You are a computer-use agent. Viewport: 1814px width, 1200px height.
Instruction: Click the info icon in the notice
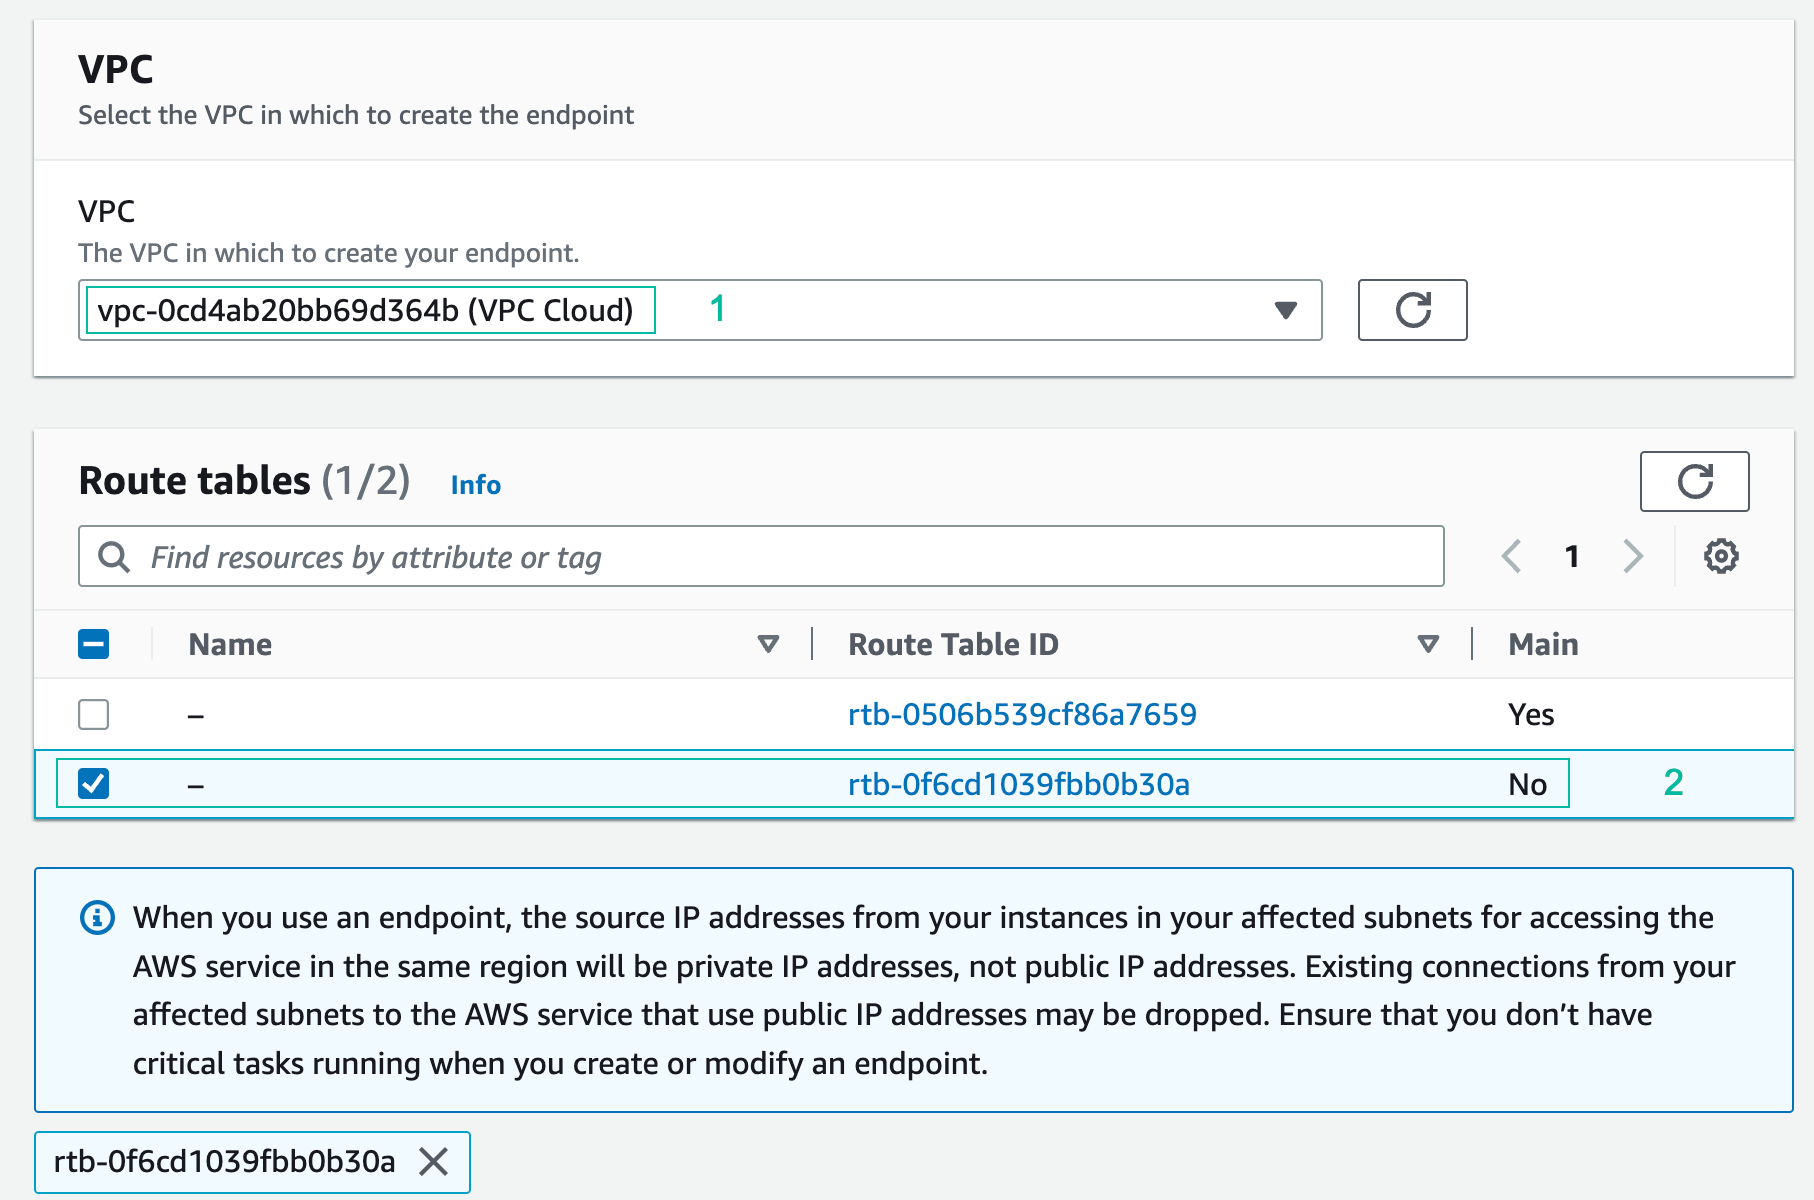[x=97, y=918]
